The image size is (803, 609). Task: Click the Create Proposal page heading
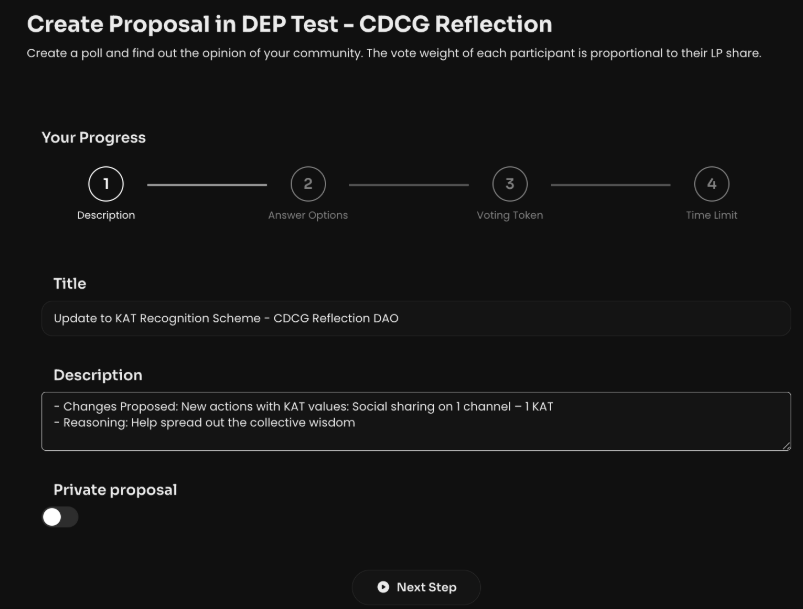click(x=289, y=24)
